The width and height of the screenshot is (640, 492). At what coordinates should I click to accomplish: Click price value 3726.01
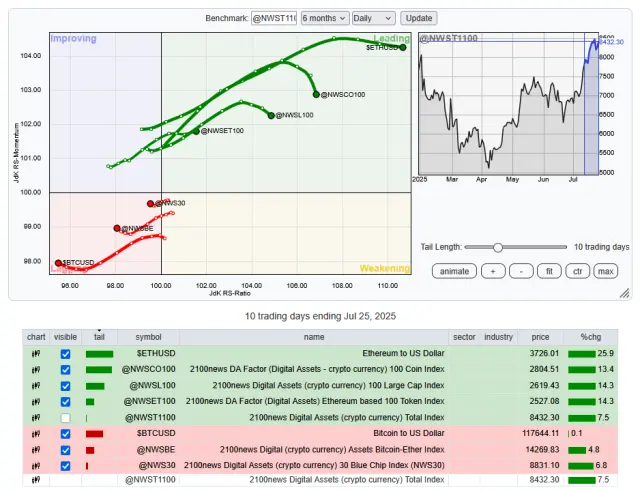pos(544,354)
